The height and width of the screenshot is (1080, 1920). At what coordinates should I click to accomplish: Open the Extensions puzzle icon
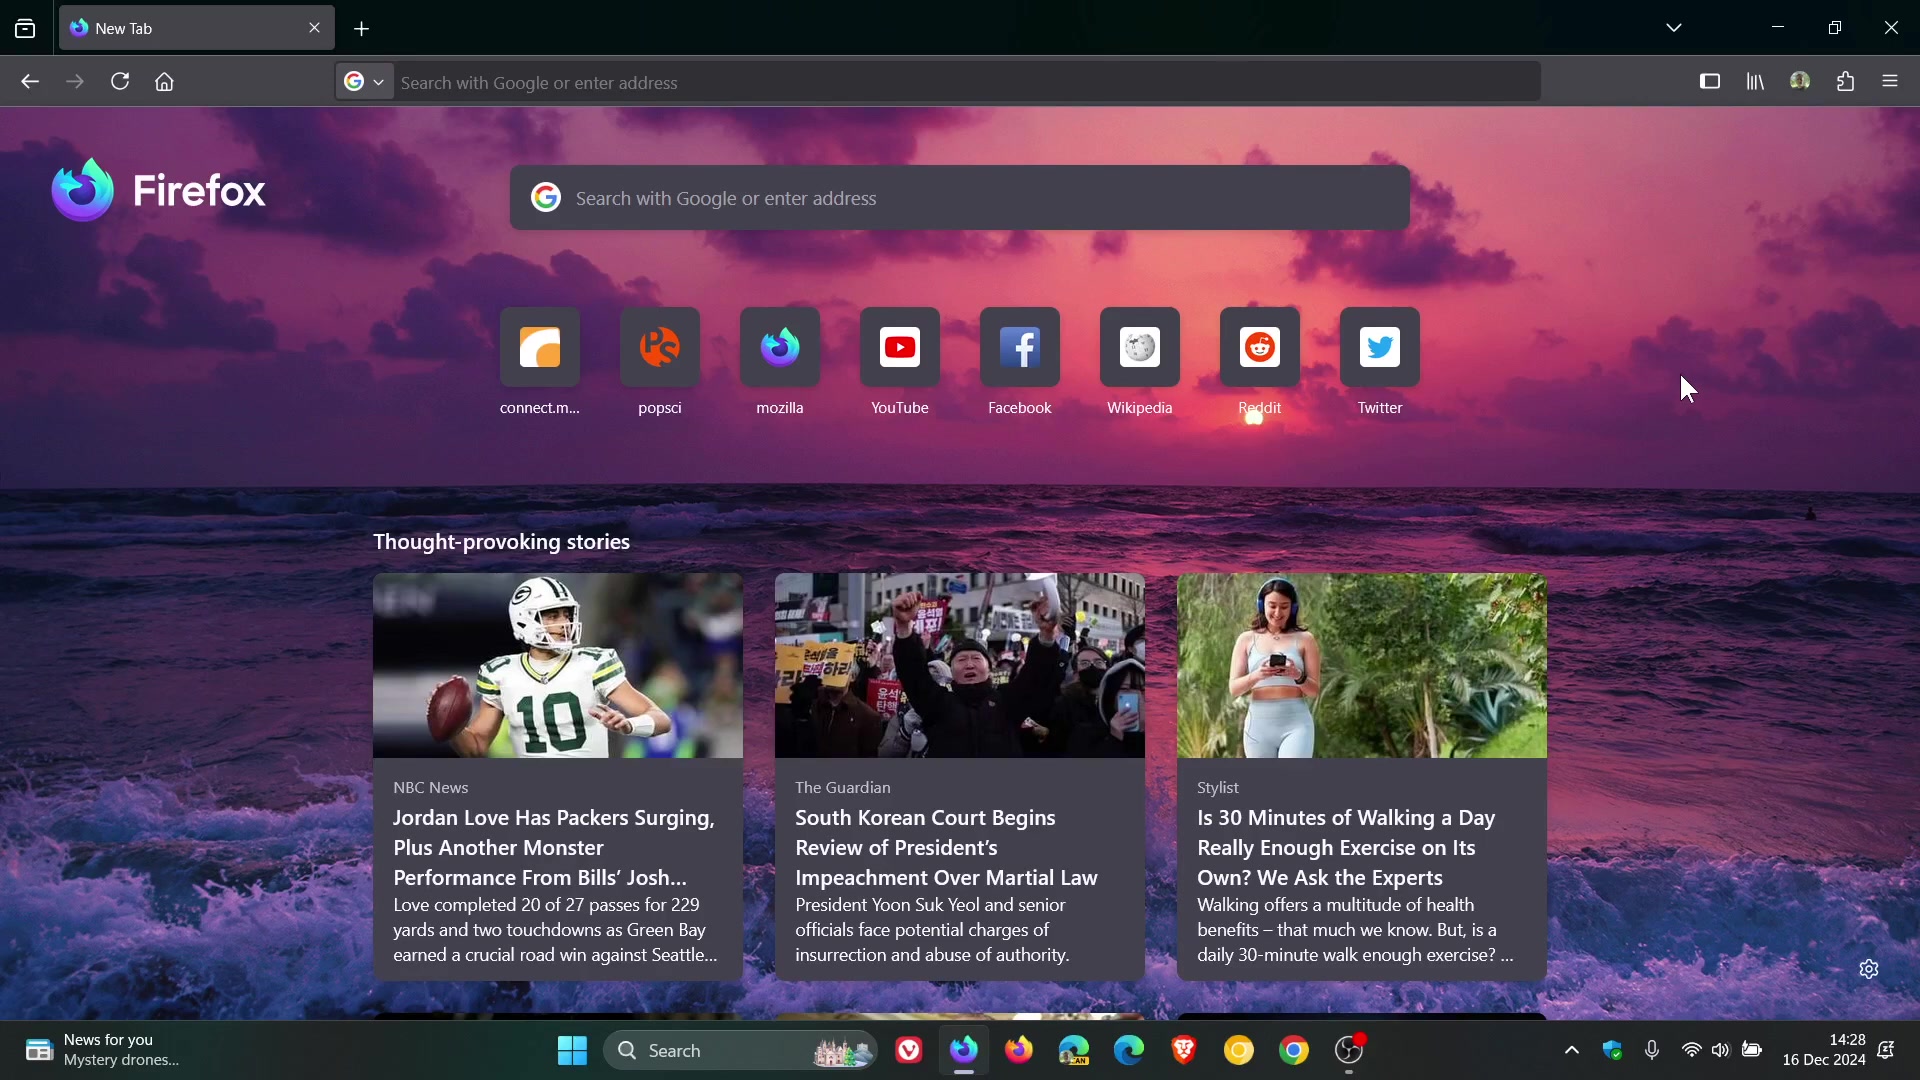[1846, 82]
